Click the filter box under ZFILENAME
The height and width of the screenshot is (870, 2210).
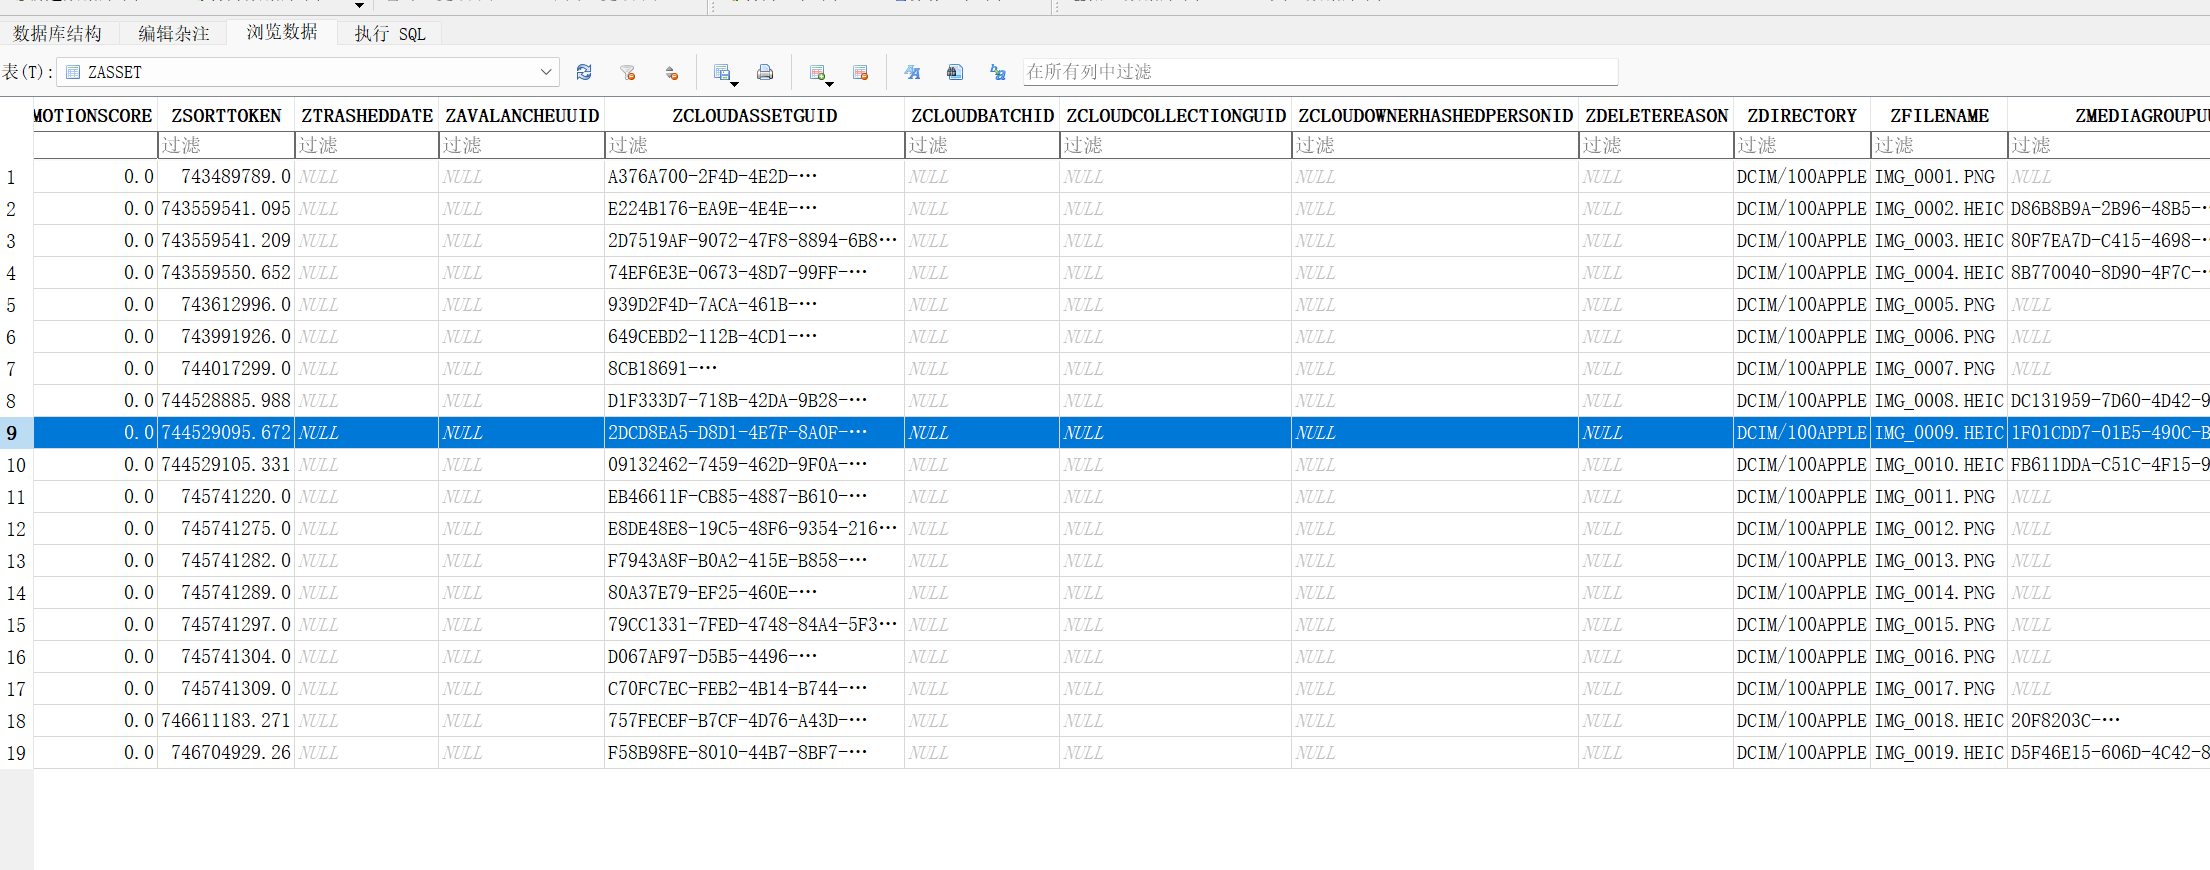pyautogui.click(x=1939, y=145)
